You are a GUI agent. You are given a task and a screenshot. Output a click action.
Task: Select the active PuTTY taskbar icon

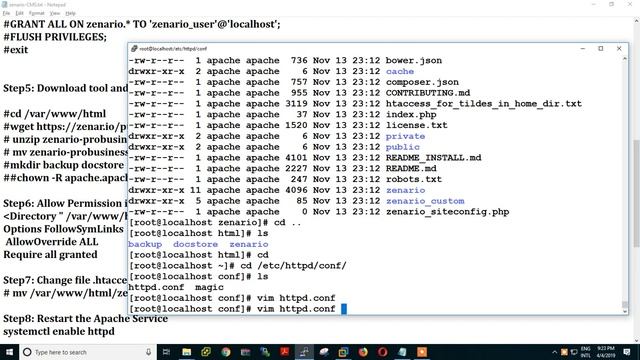(304, 352)
